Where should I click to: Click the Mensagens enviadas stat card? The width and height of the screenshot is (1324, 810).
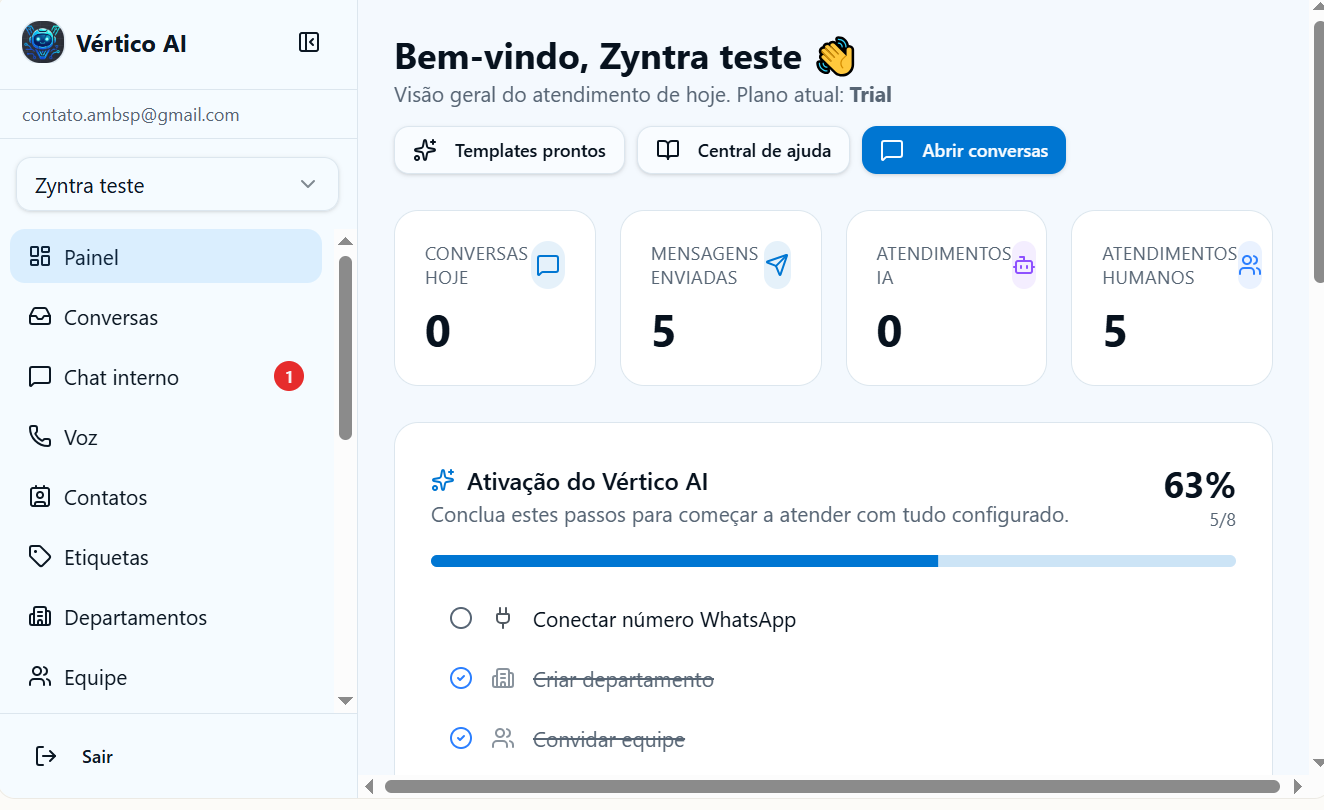pos(721,298)
